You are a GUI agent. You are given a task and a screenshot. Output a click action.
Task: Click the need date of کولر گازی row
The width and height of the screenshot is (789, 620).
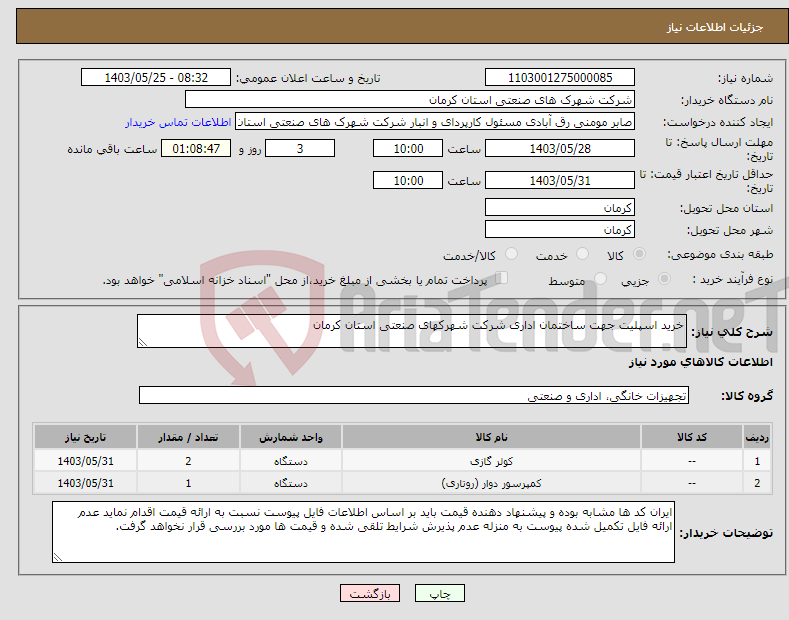pos(86,461)
